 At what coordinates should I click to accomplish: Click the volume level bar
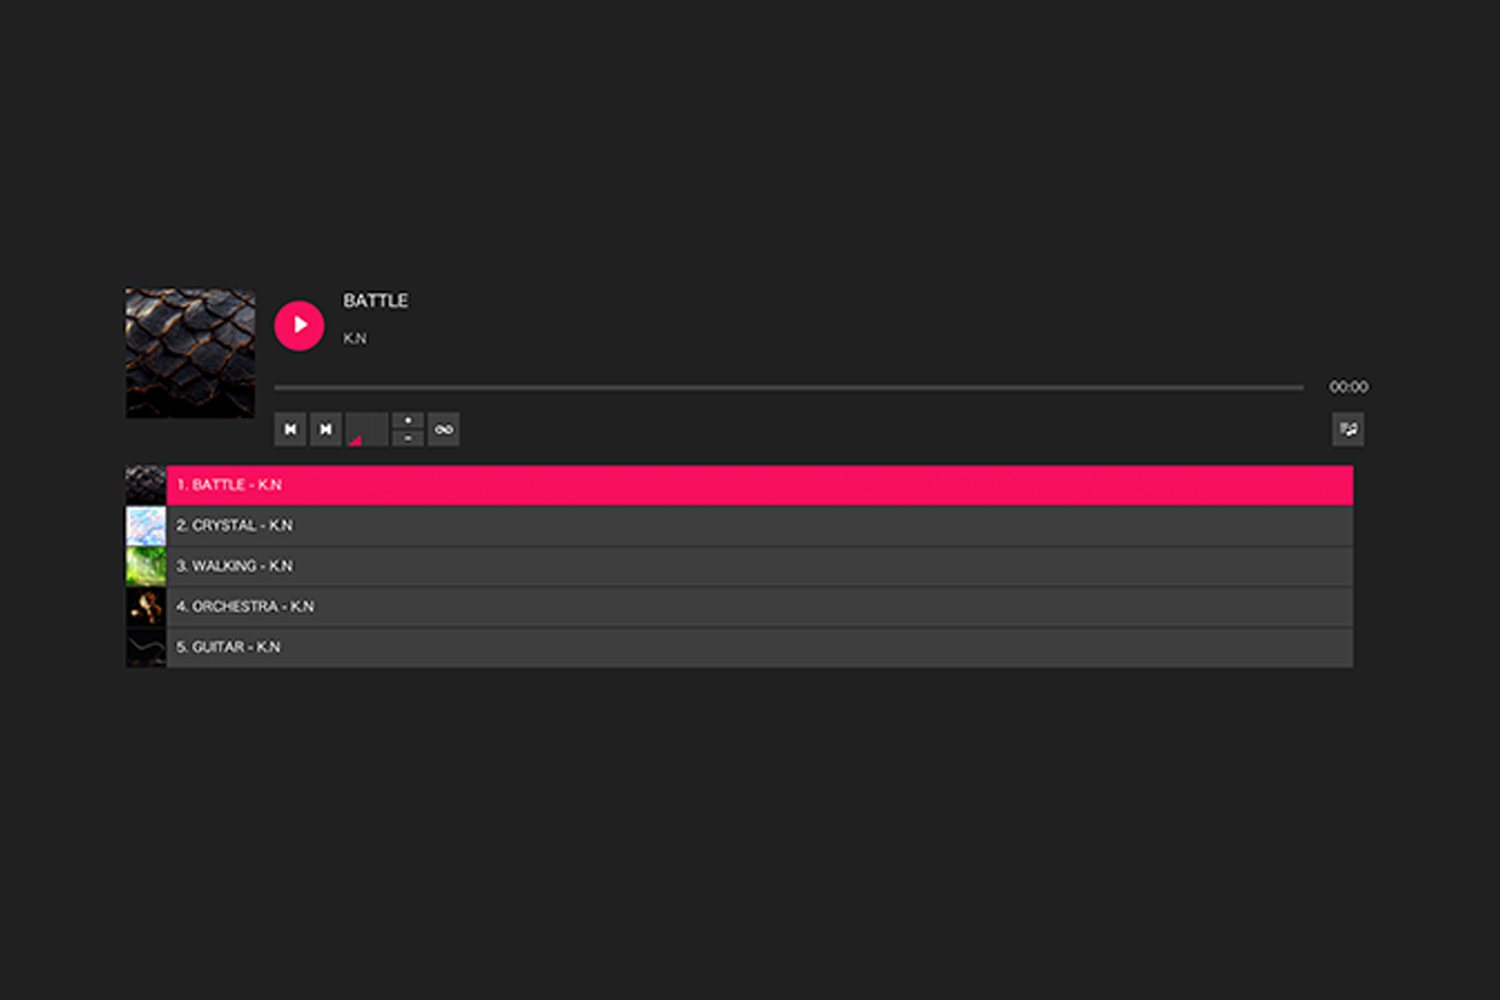pos(367,430)
